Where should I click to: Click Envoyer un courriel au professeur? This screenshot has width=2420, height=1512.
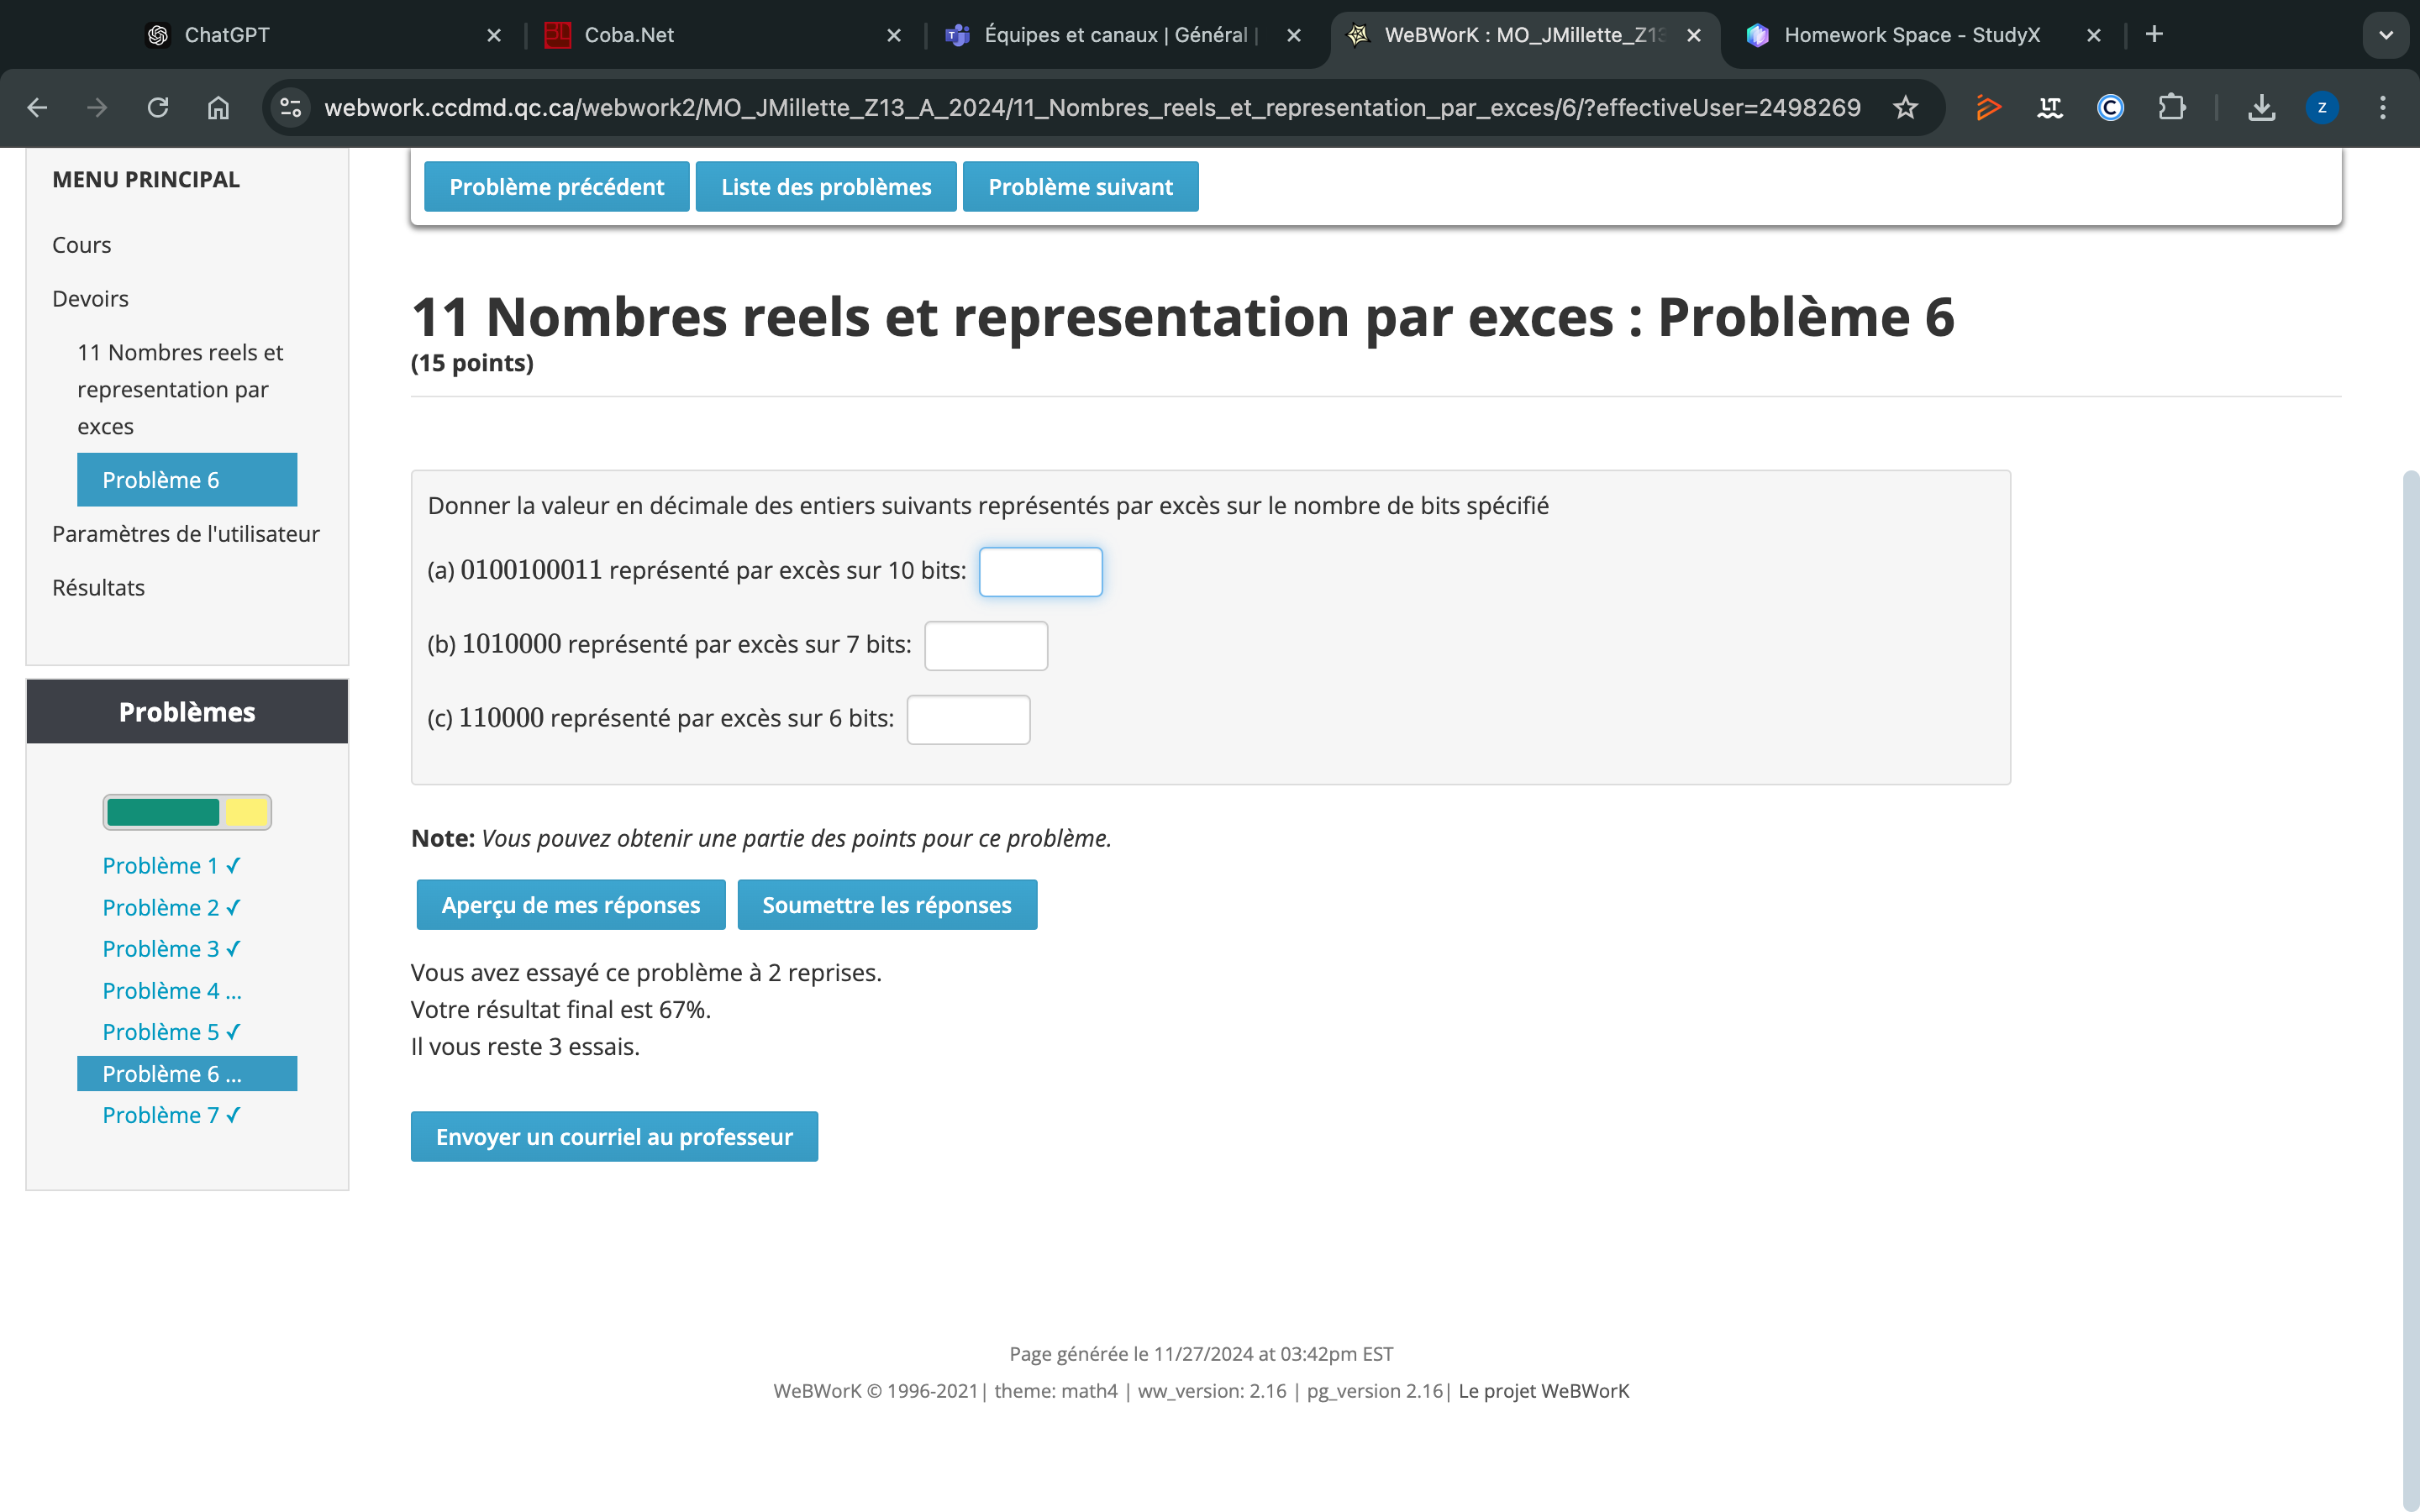coord(614,1137)
